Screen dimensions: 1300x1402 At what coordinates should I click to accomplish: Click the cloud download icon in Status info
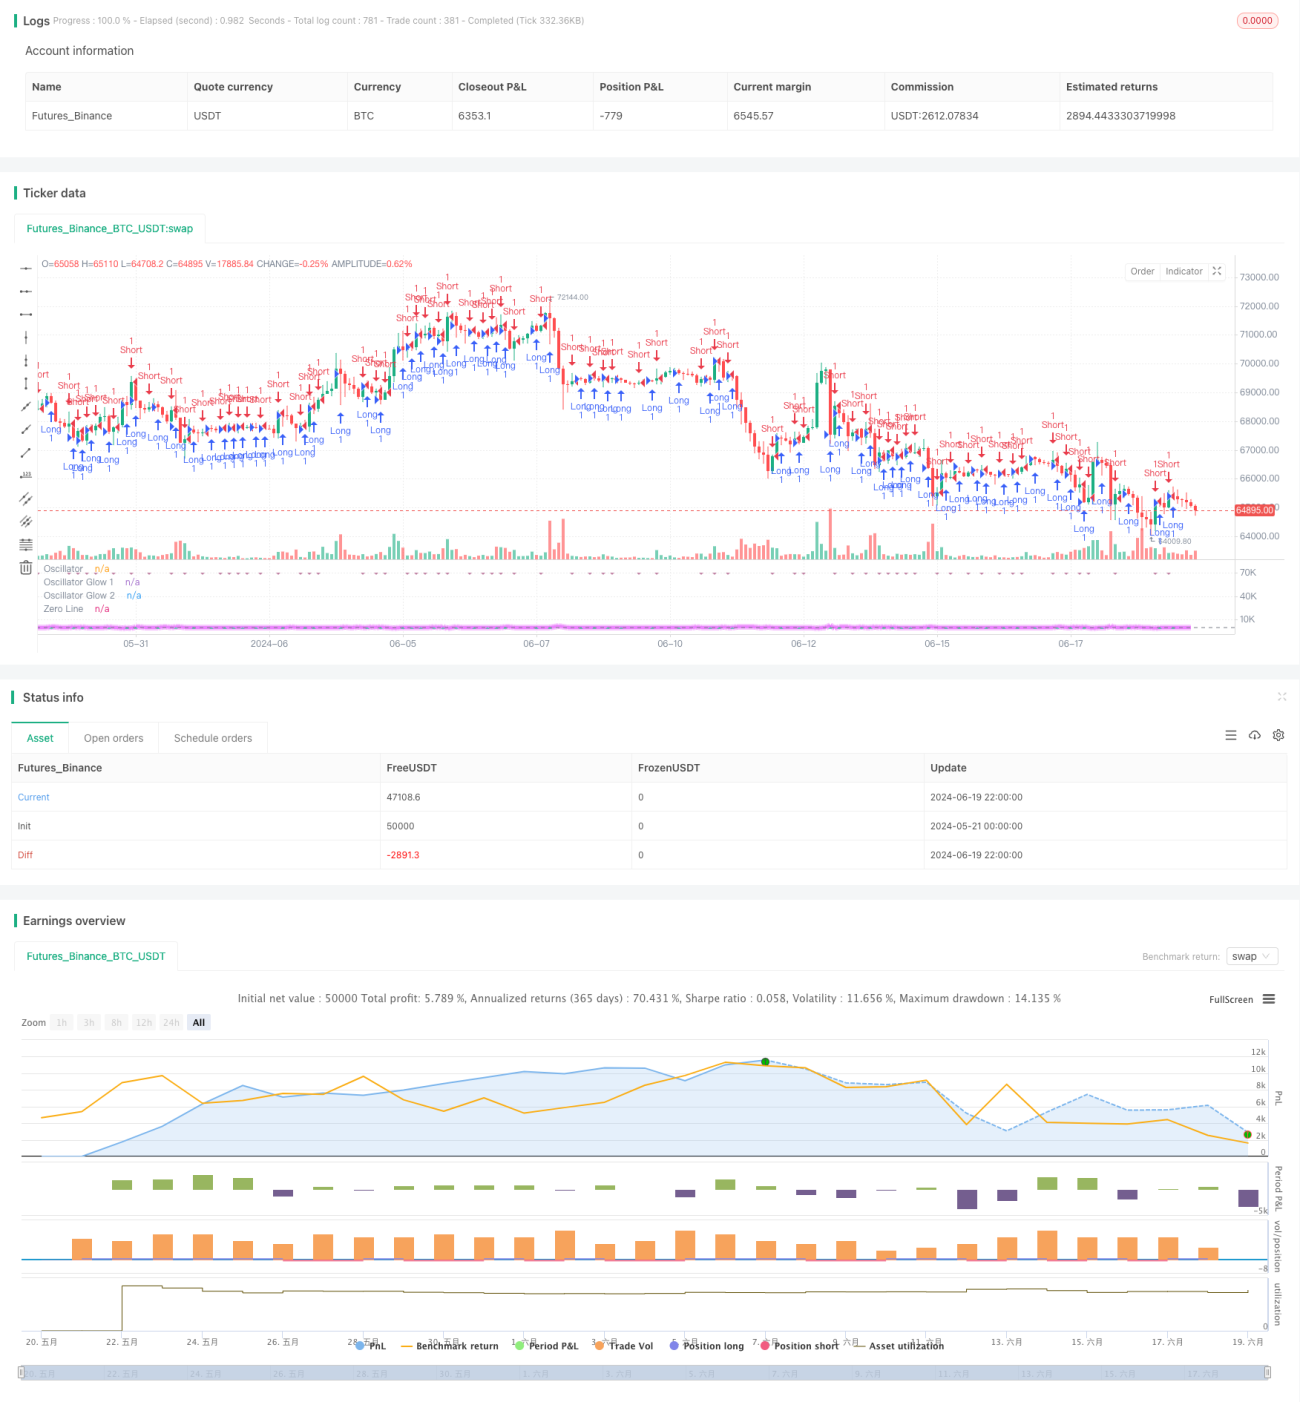click(1255, 735)
